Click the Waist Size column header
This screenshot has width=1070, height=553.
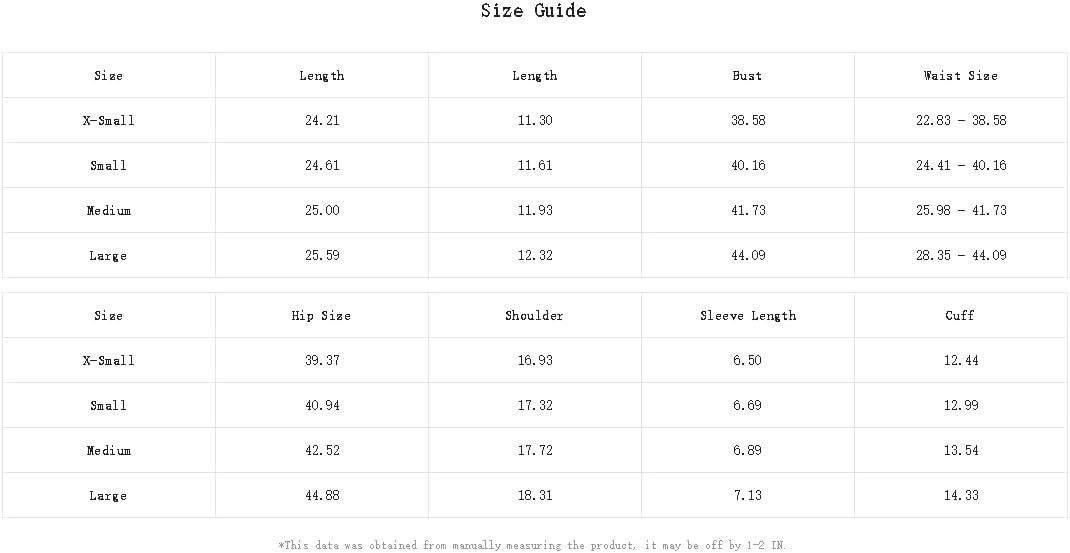(x=960, y=76)
